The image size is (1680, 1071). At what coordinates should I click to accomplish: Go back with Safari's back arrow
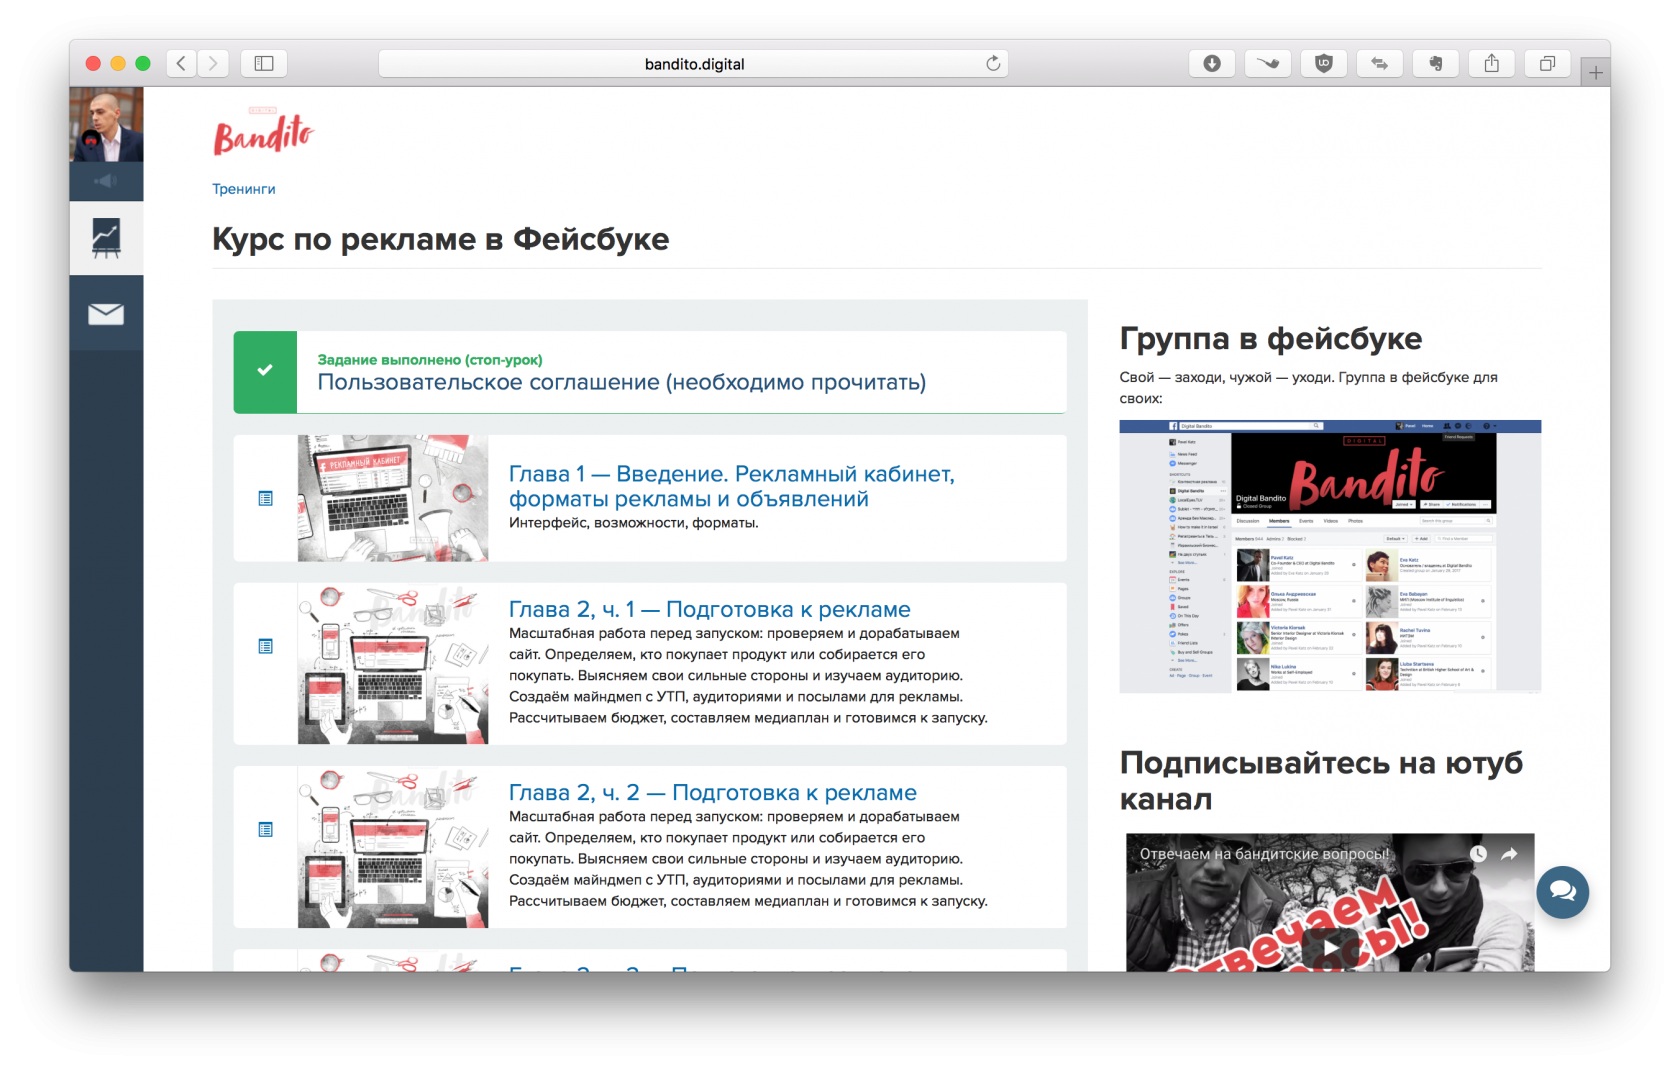(181, 63)
